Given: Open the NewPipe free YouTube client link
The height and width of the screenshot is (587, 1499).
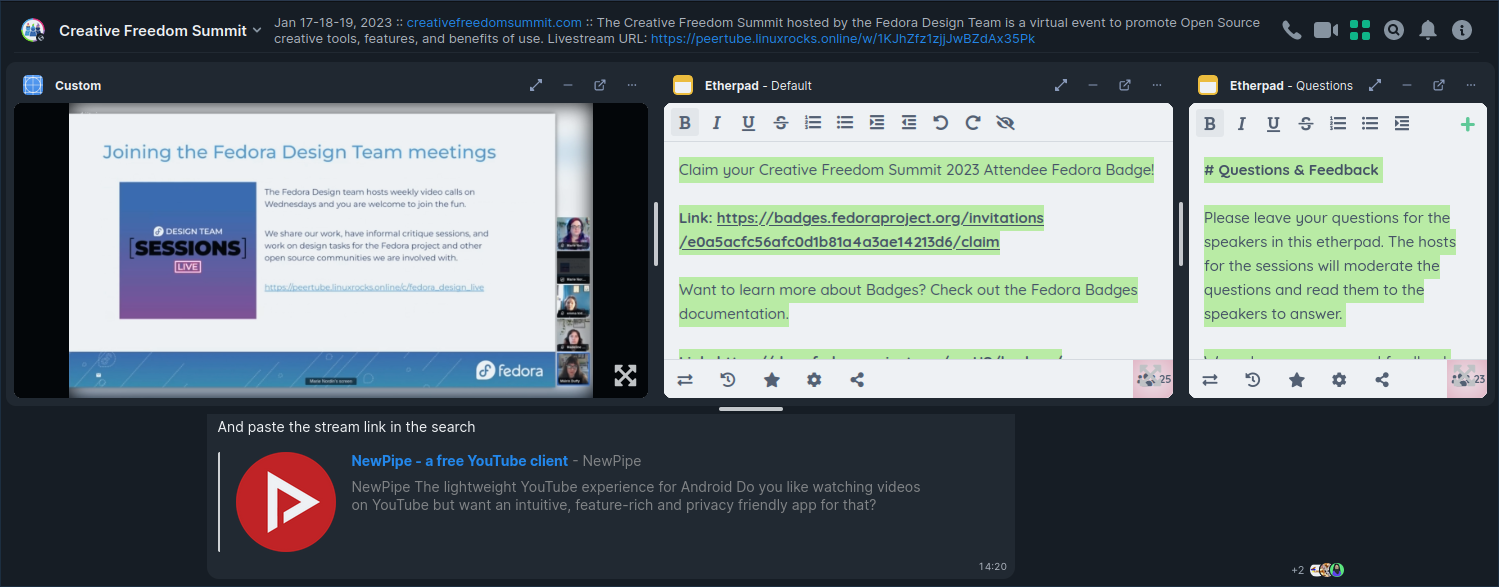Looking at the screenshot, I should click(x=459, y=461).
